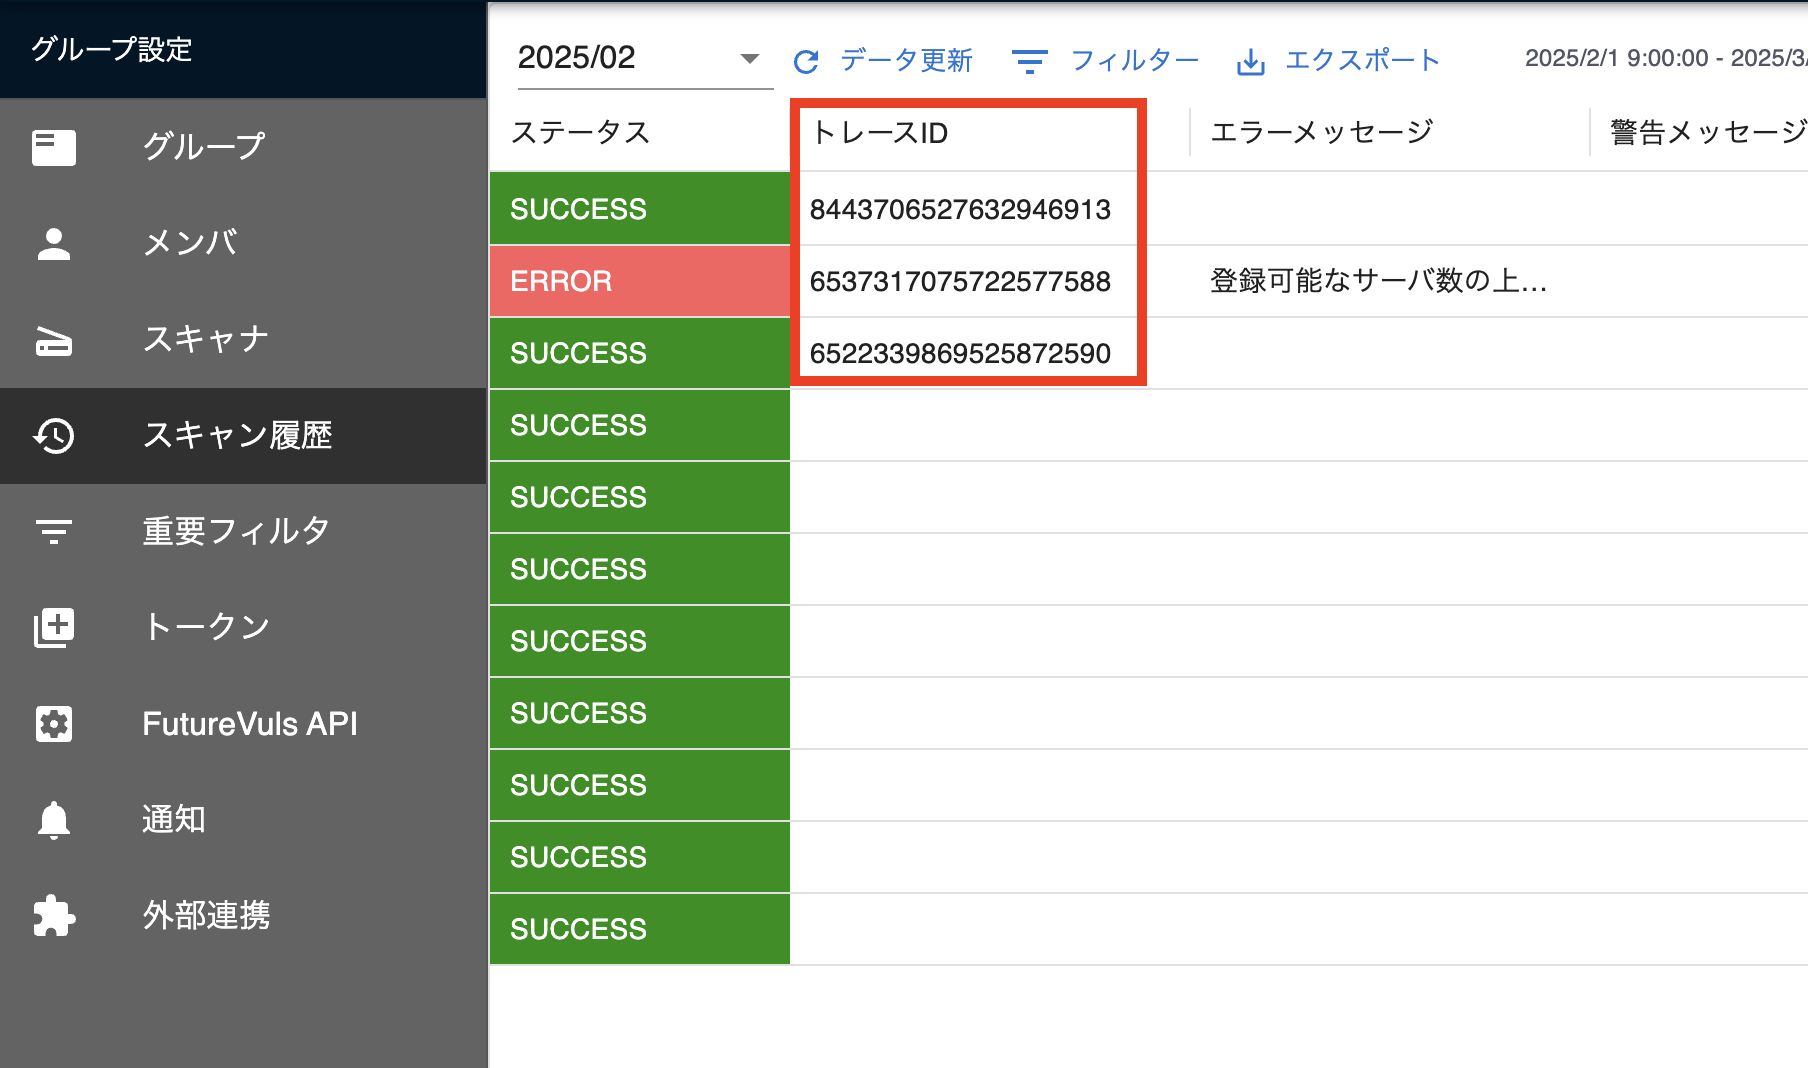Open the メンバ menu item
The height and width of the screenshot is (1068, 1808).
coord(243,243)
